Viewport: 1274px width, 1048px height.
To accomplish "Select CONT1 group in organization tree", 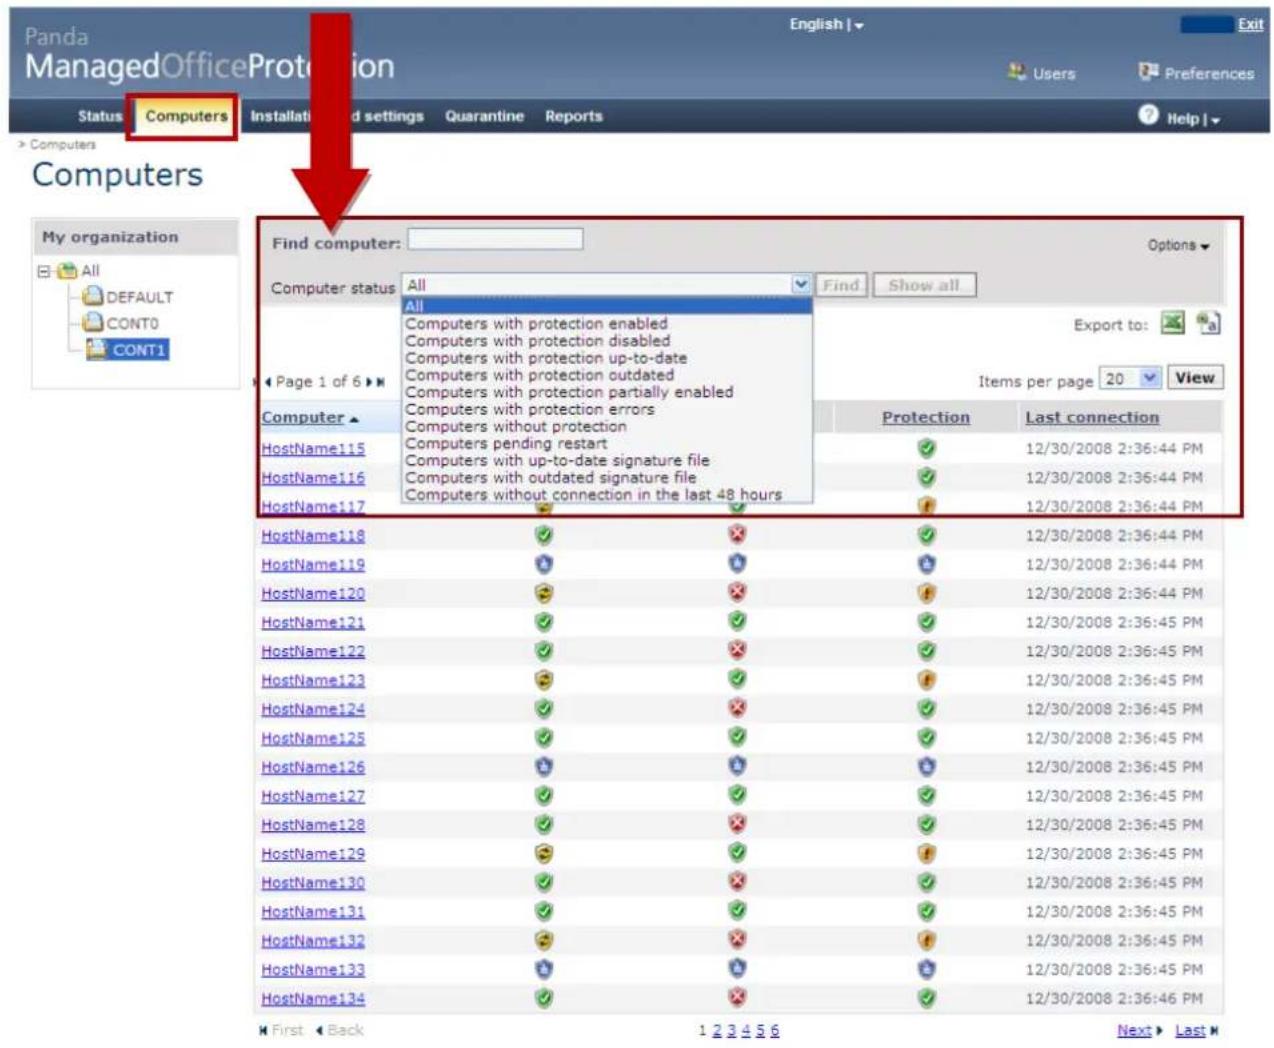I will (x=128, y=349).
